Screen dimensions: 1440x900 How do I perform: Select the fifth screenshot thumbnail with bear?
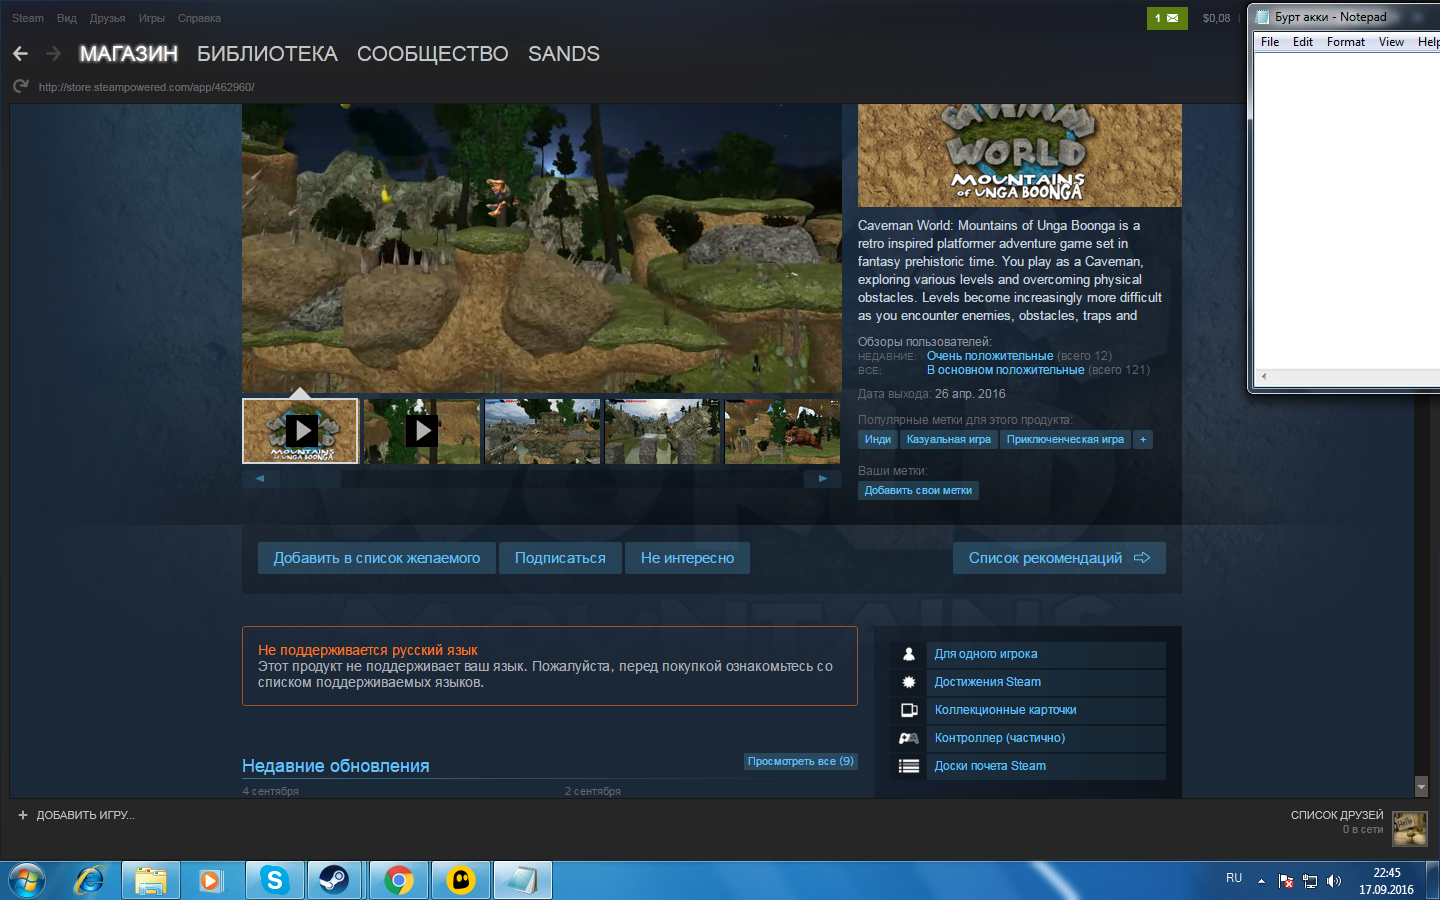783,431
